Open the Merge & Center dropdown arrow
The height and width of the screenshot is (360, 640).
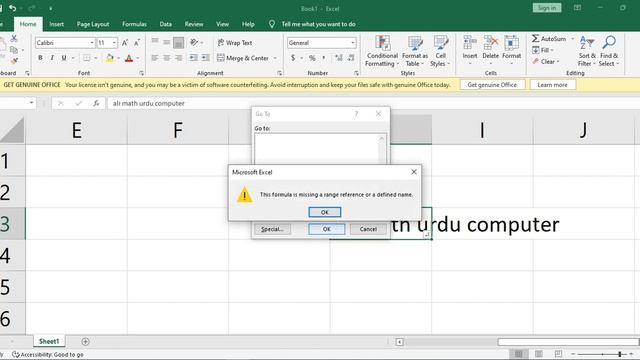(275, 58)
